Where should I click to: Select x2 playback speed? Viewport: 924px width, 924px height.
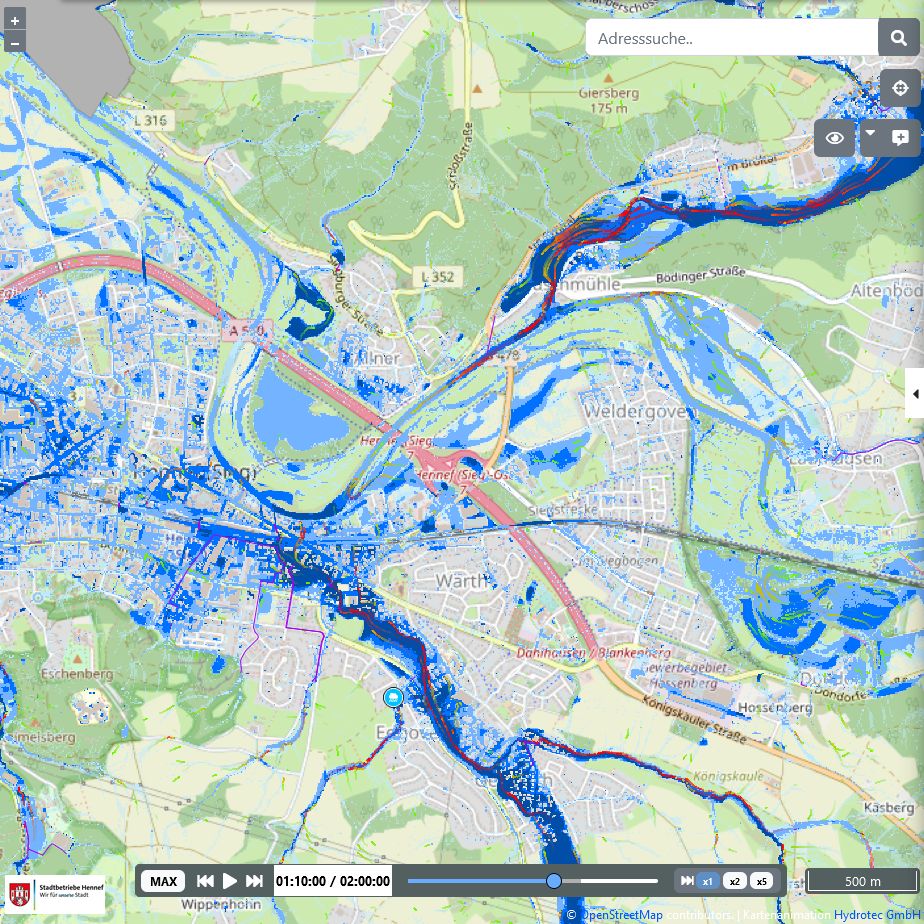click(735, 881)
